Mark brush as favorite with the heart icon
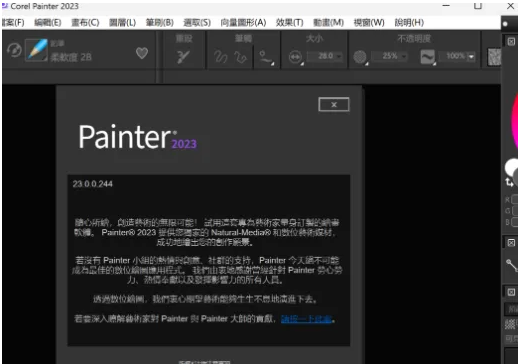Screen dimensions: 519x364 [x=142, y=53]
